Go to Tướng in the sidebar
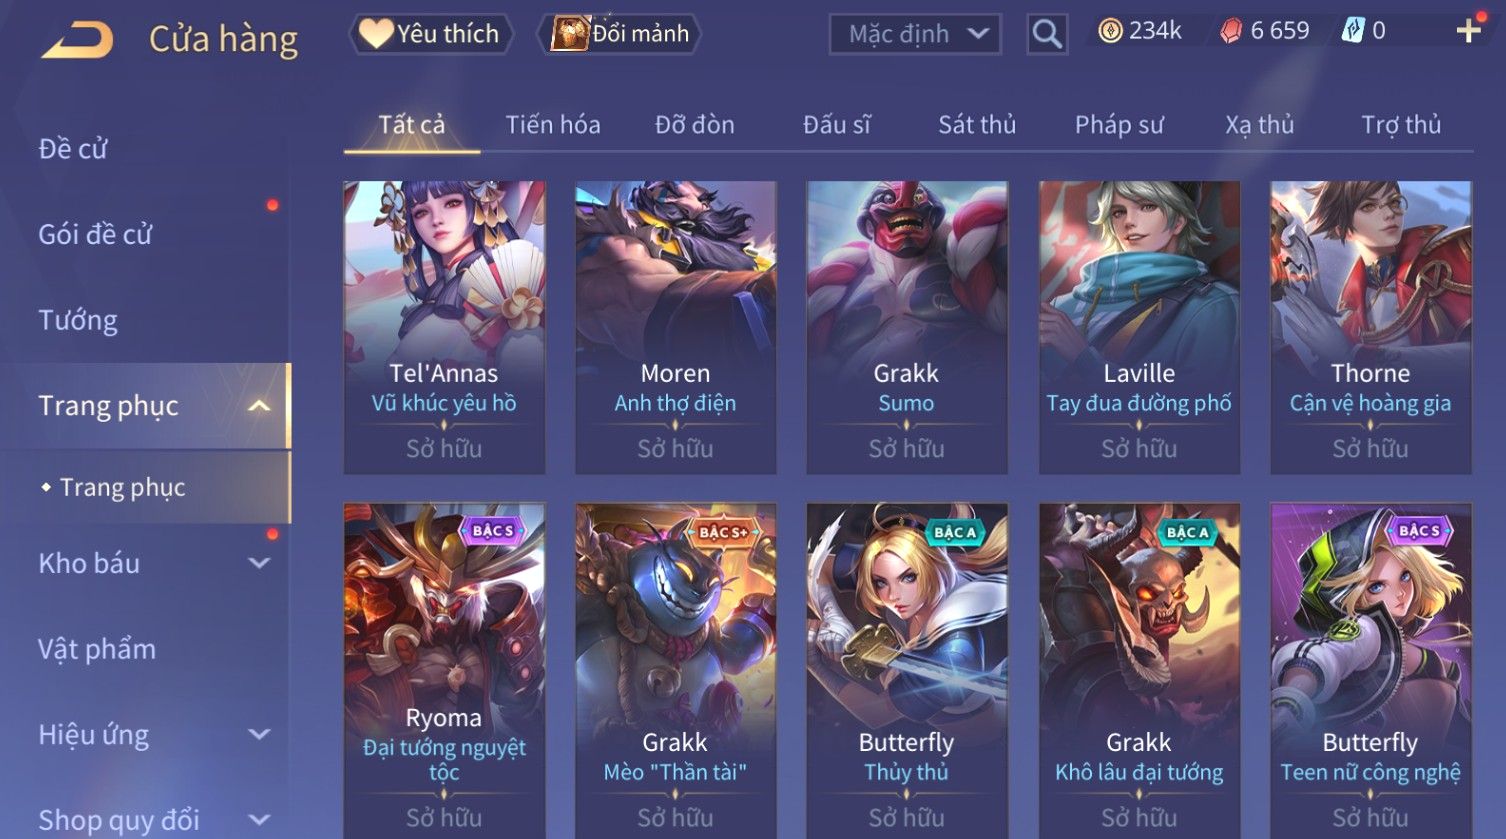Viewport: 1506px width, 839px height. (78, 320)
